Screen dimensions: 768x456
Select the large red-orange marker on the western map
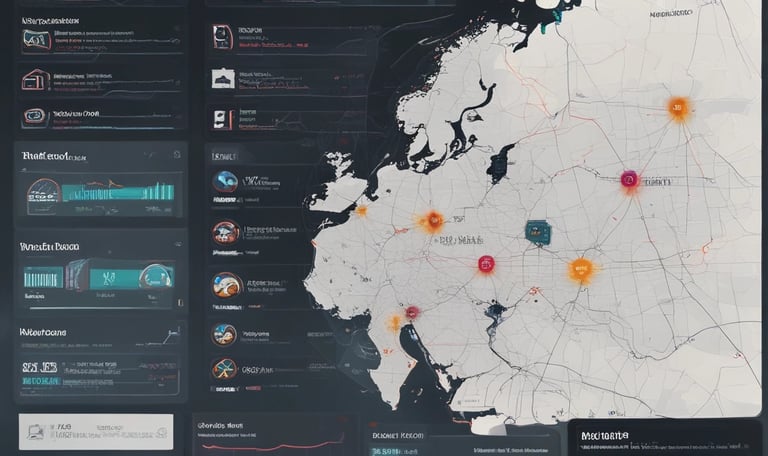(433, 221)
